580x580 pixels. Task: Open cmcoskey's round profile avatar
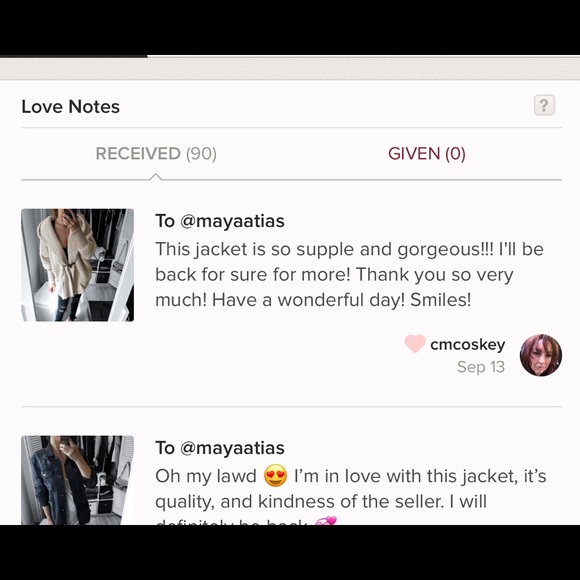(541, 355)
